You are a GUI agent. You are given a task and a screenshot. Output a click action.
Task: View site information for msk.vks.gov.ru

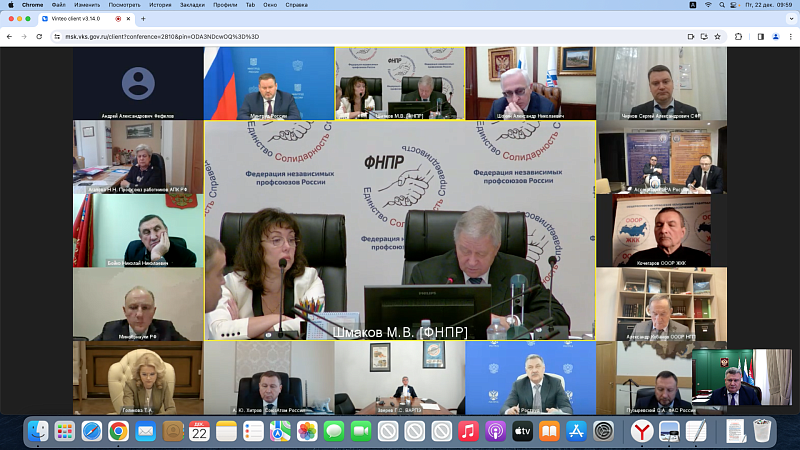(57, 37)
